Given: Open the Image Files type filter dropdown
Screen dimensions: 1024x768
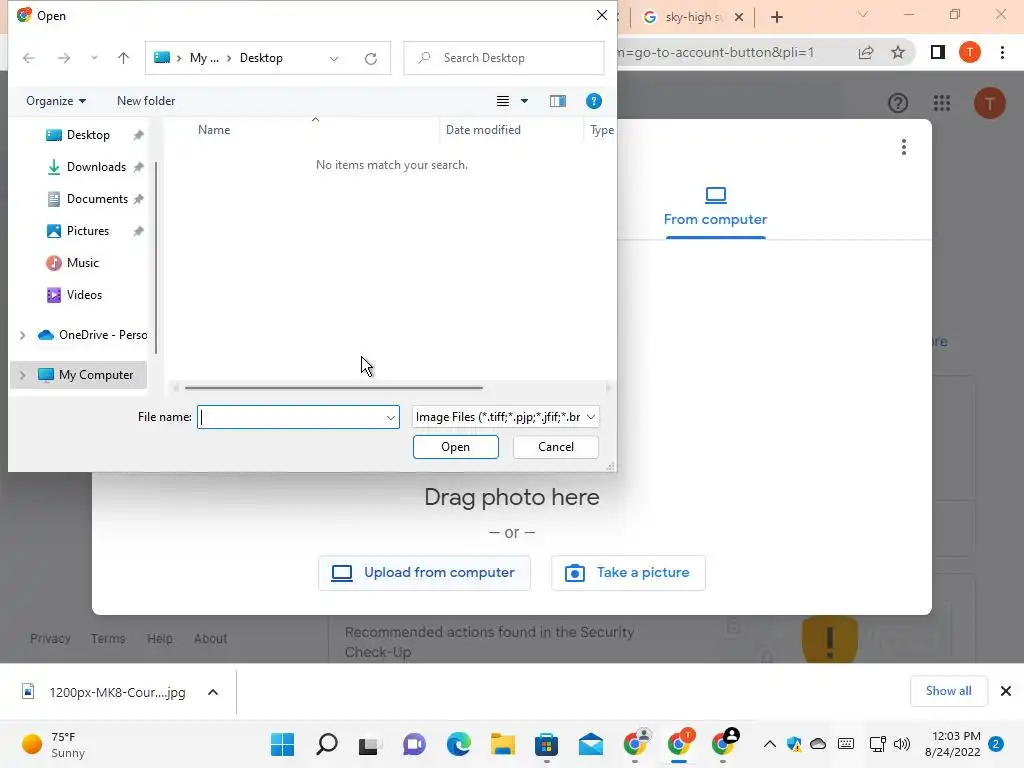Looking at the screenshot, I should 505,417.
